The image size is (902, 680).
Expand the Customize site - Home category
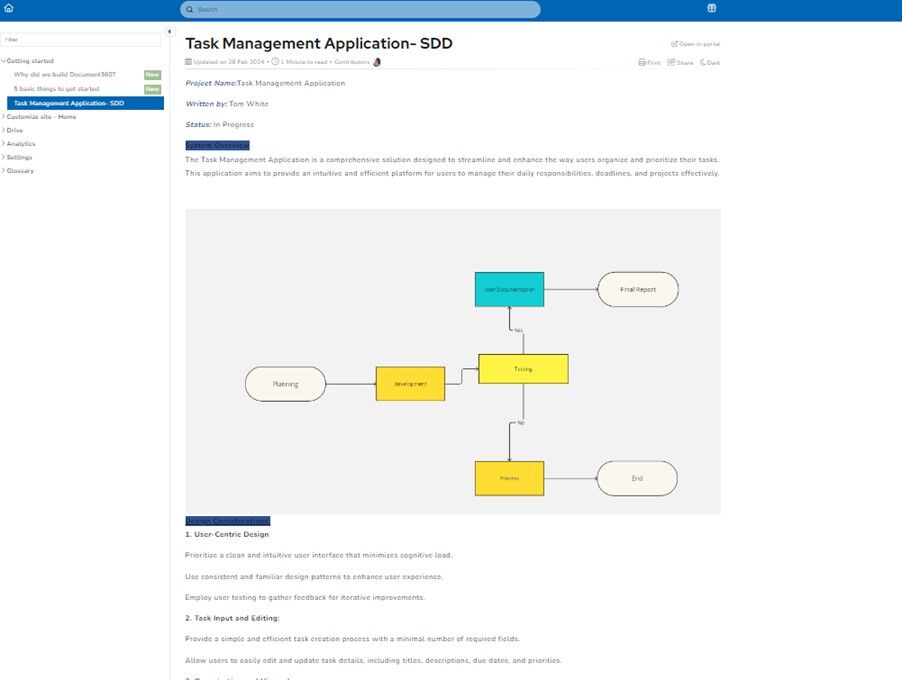click(4, 116)
